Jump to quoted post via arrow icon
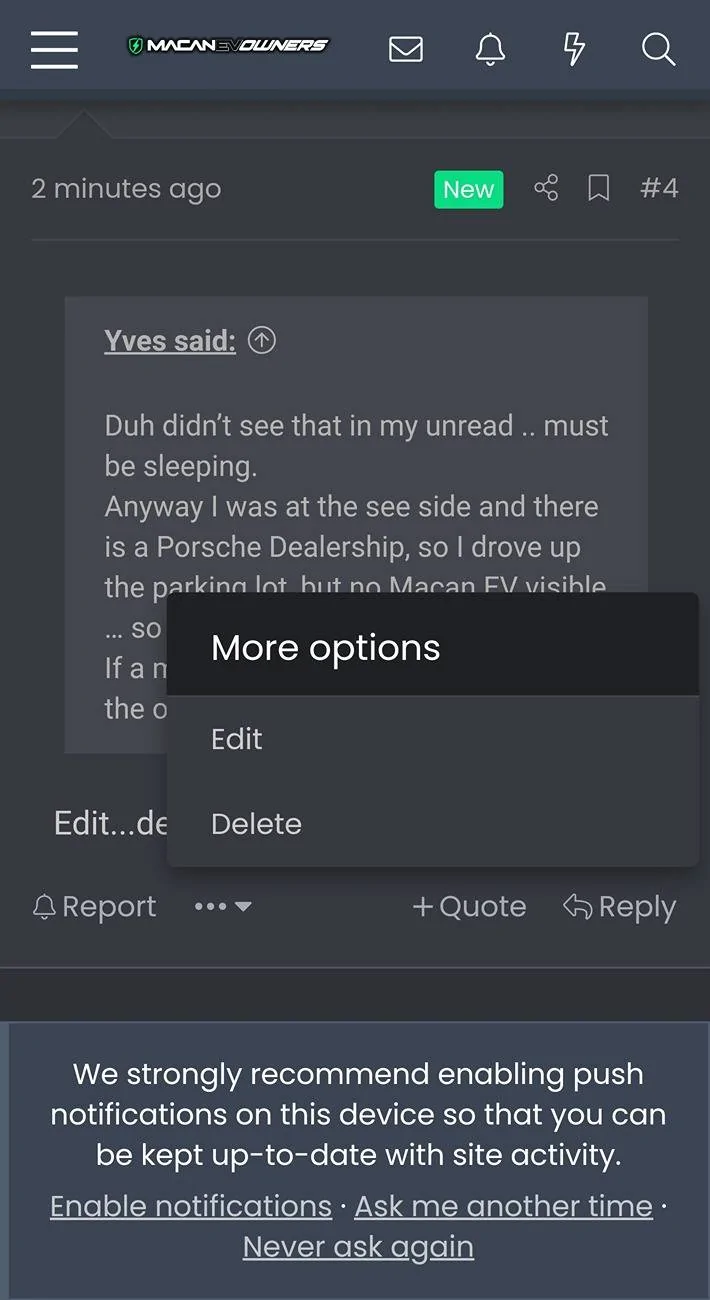 262,341
